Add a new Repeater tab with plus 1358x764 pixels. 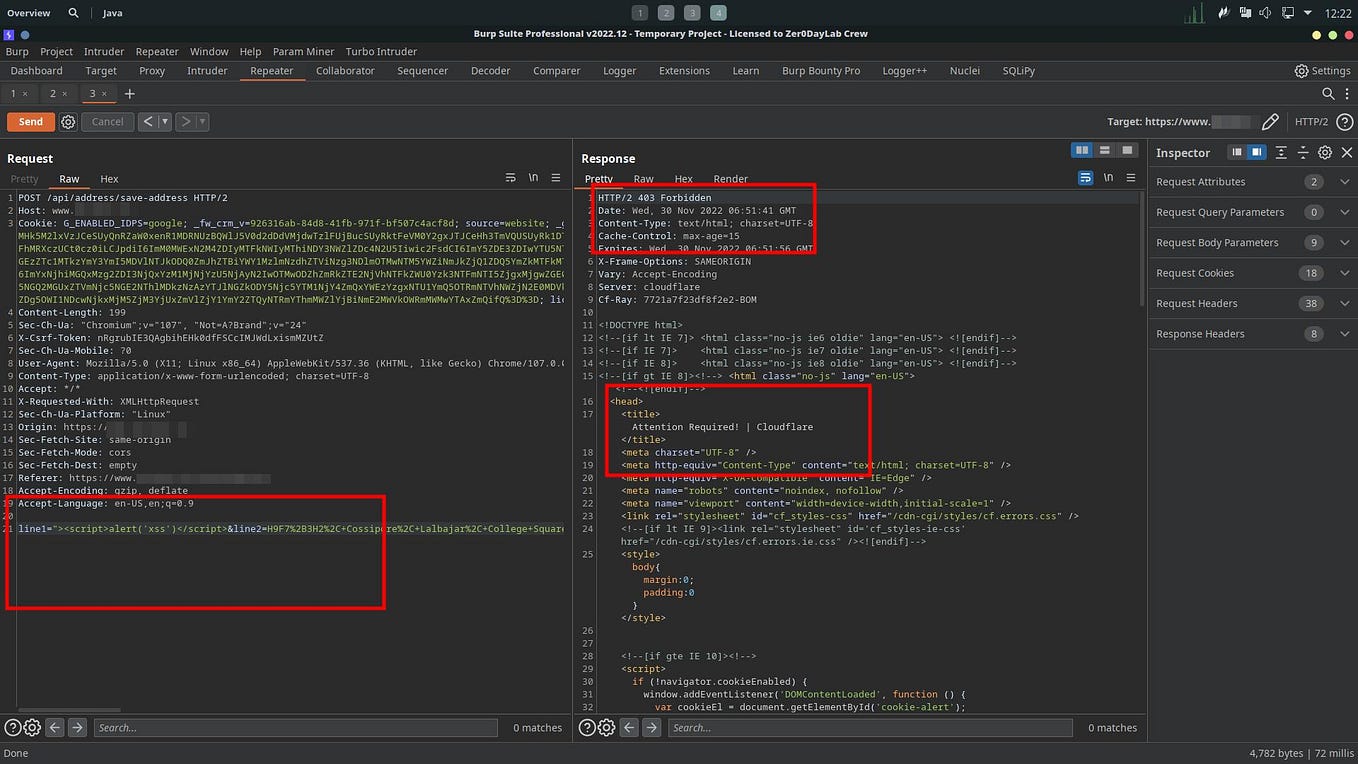tap(129, 94)
